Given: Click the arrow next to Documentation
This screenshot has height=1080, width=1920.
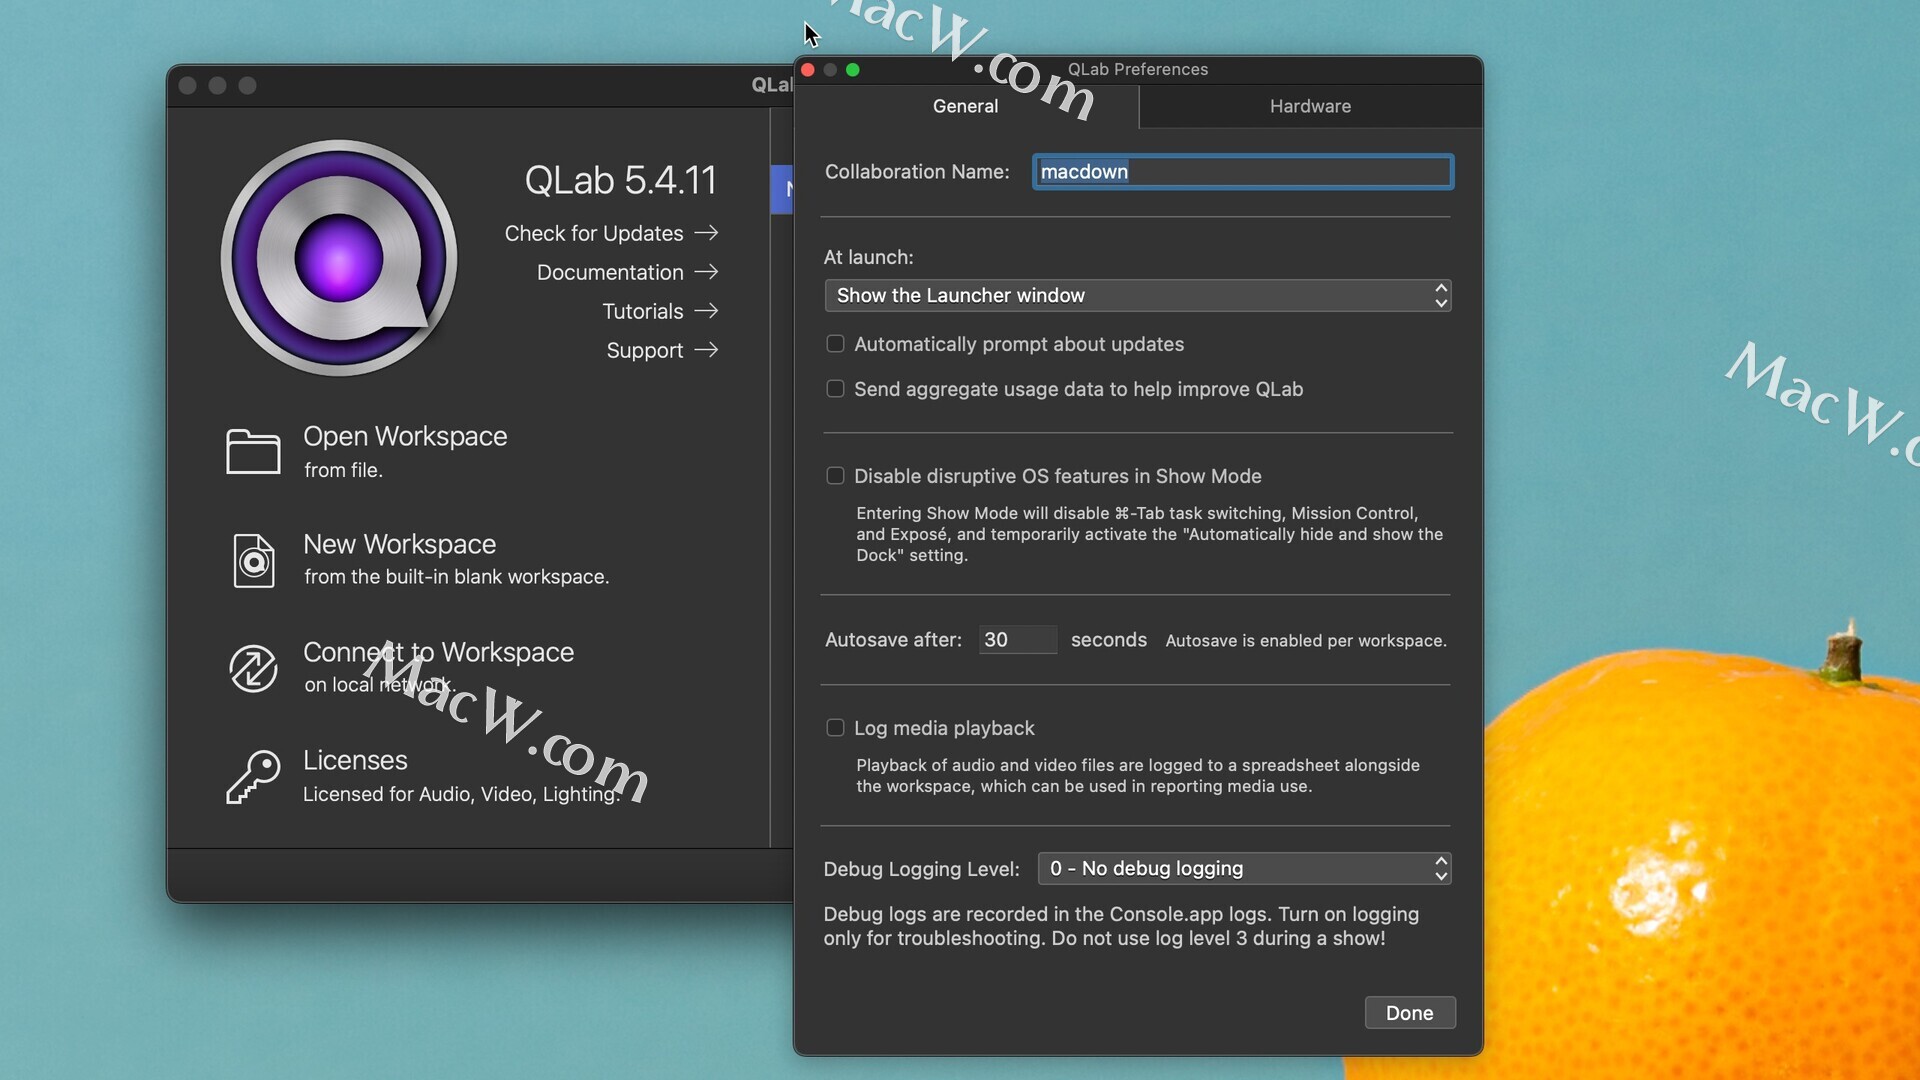Looking at the screenshot, I should tap(707, 272).
